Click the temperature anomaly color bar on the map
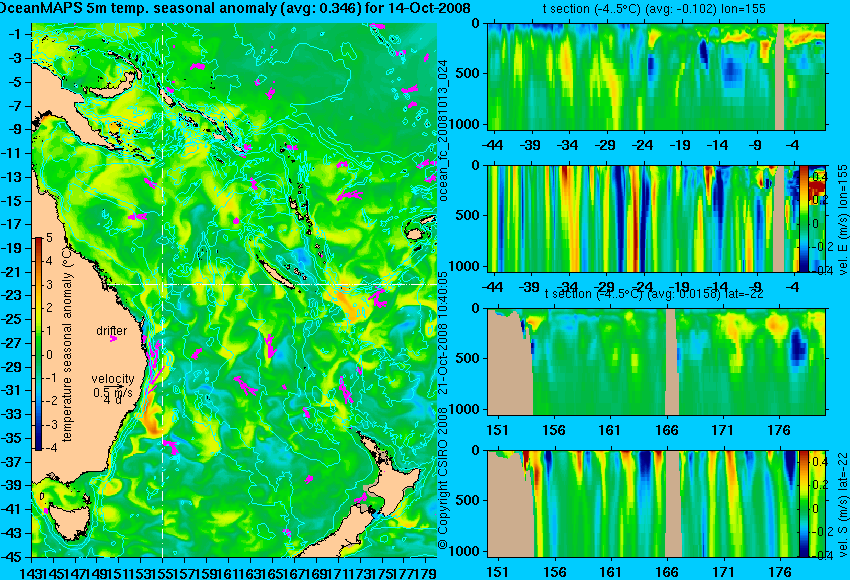The height and width of the screenshot is (580, 850). pyautogui.click(x=38, y=344)
